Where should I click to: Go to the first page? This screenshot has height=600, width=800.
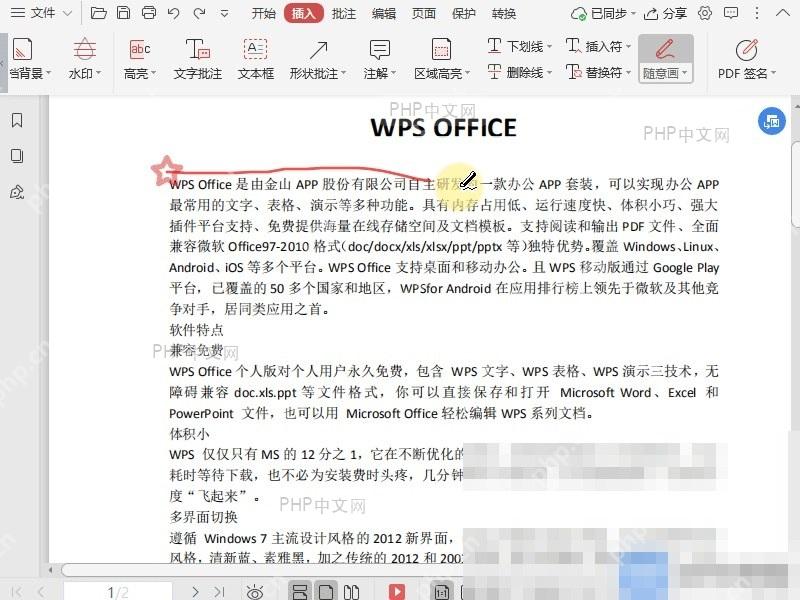[17, 592]
